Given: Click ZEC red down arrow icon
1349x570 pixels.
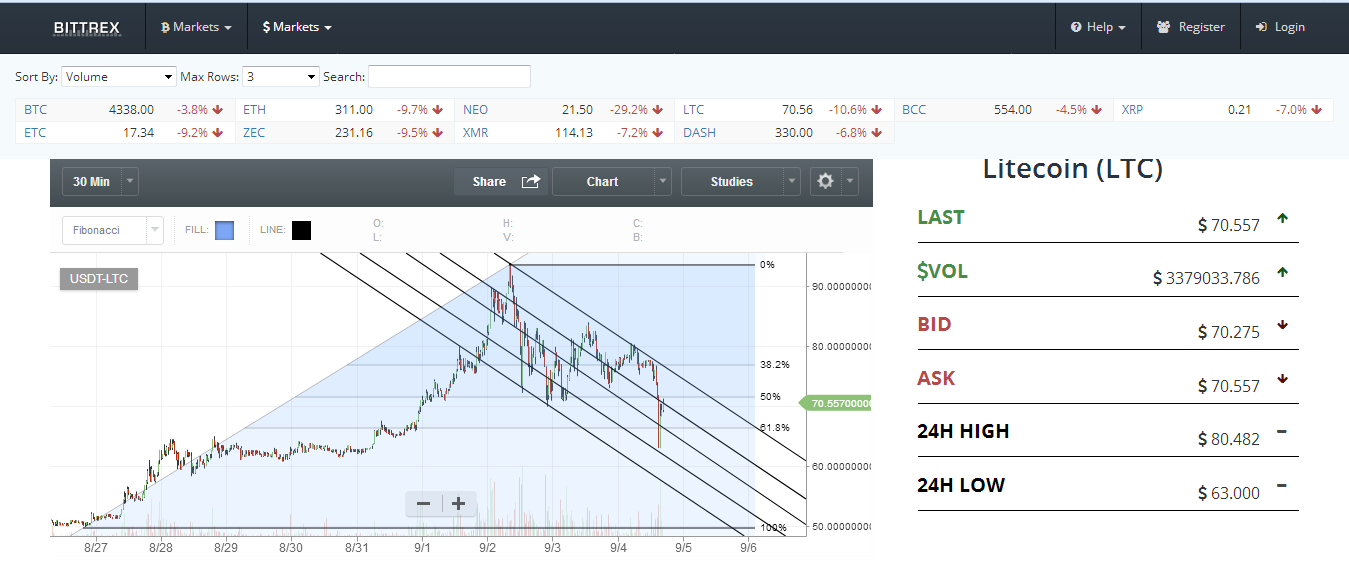Looking at the screenshot, I should point(438,132).
